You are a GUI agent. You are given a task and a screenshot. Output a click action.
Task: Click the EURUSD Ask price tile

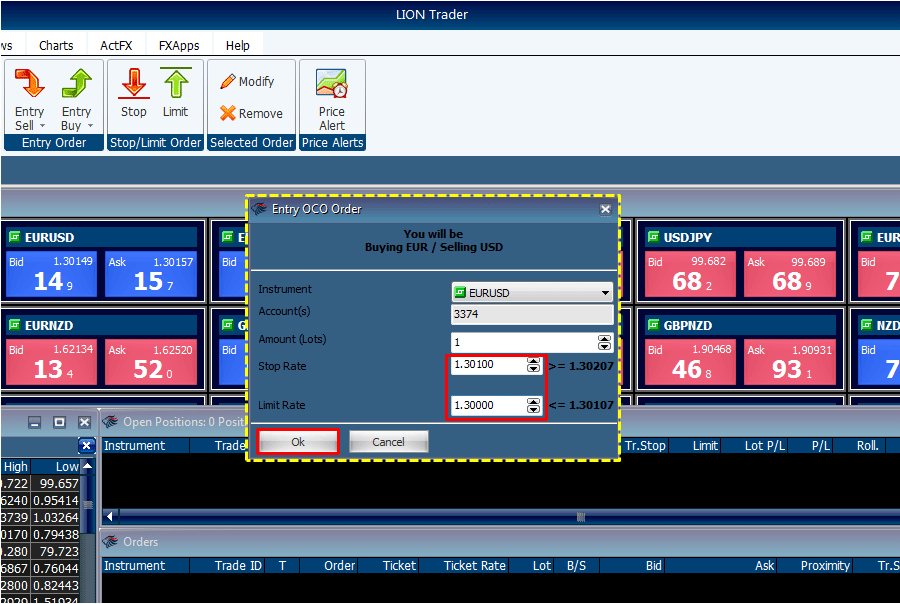pos(151,273)
